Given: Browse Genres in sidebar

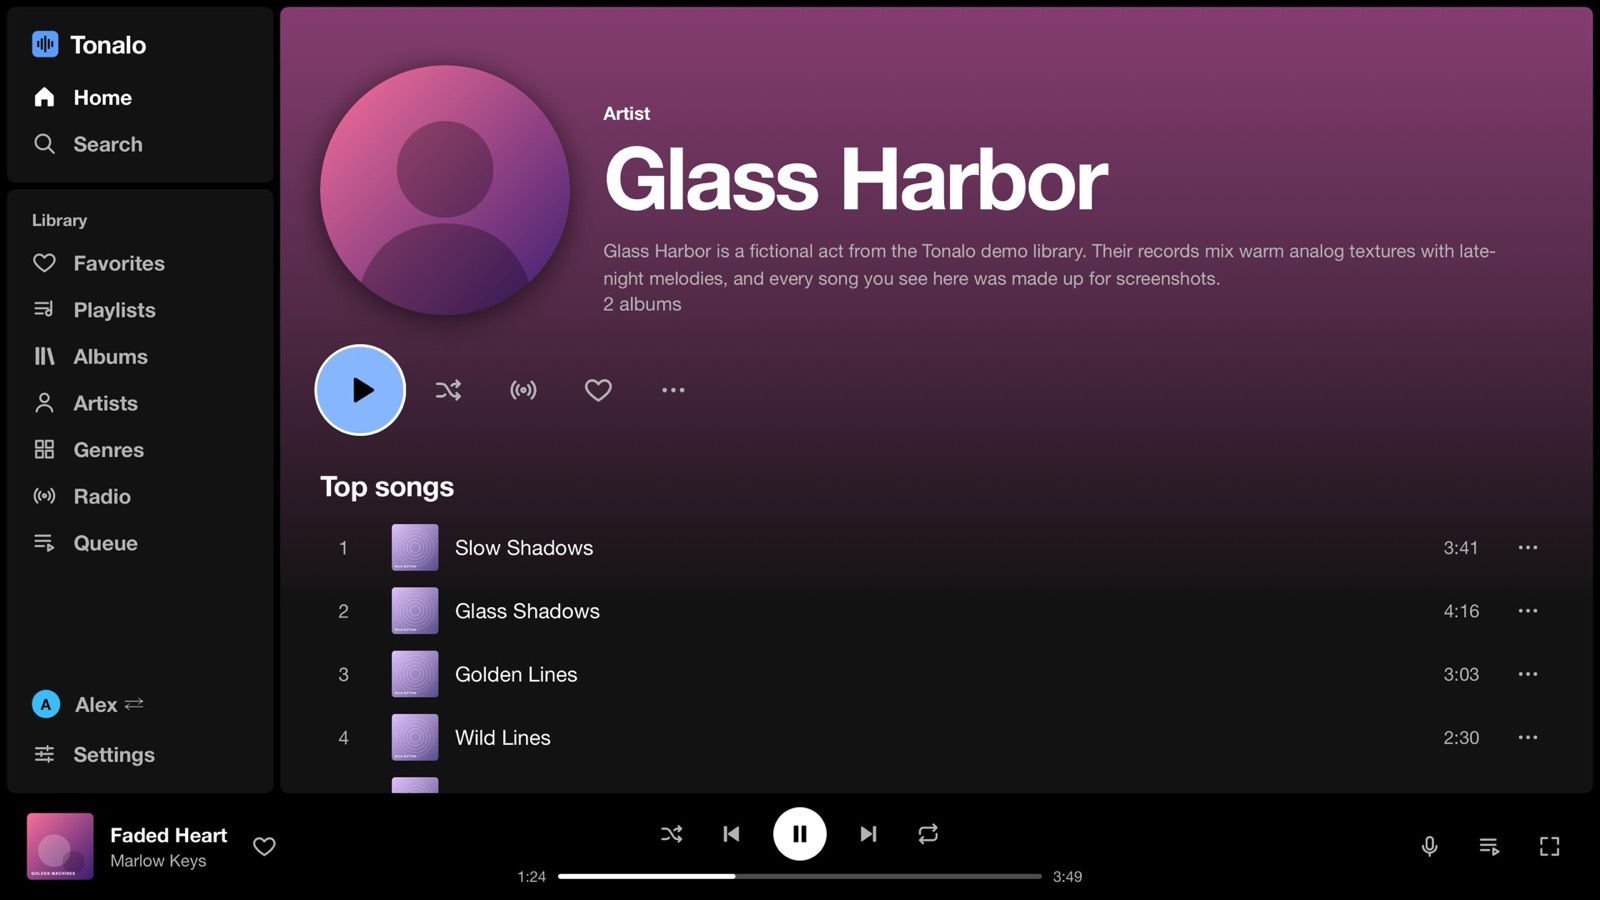Looking at the screenshot, I should pyautogui.click(x=140, y=450).
